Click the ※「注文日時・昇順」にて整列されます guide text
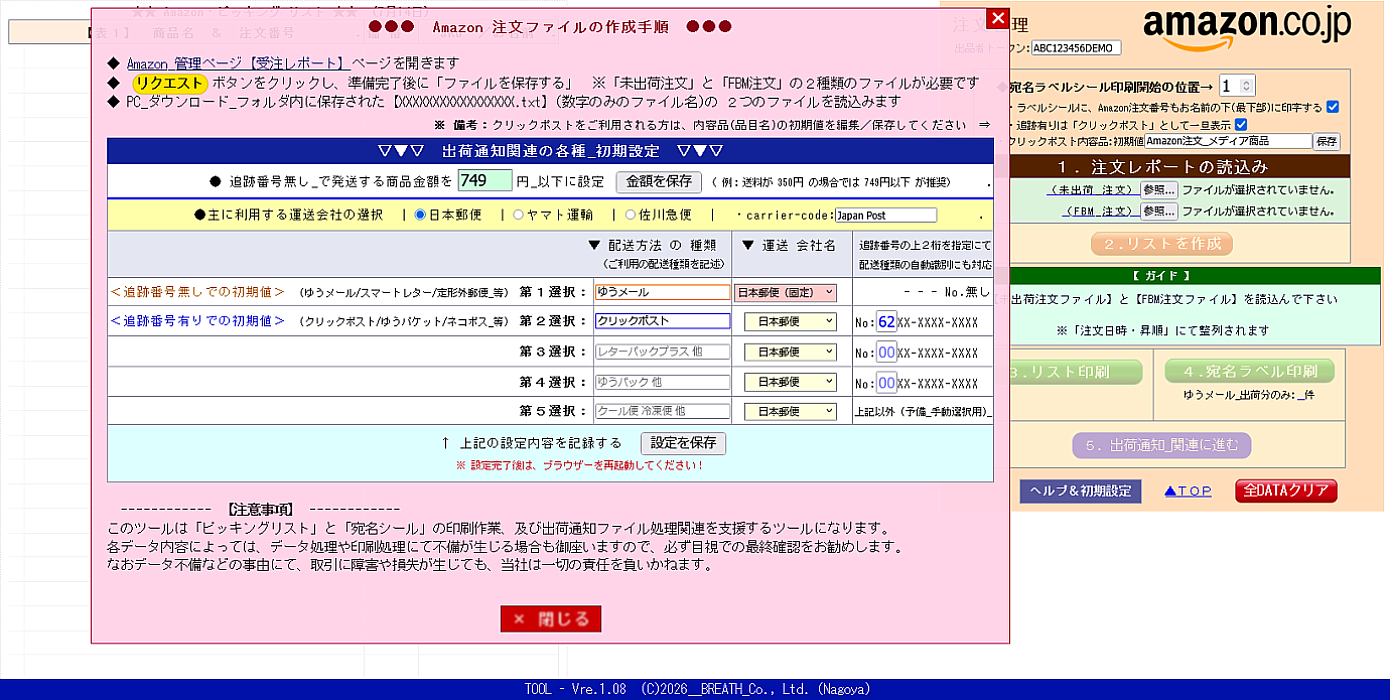The image size is (1390, 700). pyautogui.click(x=1162, y=330)
